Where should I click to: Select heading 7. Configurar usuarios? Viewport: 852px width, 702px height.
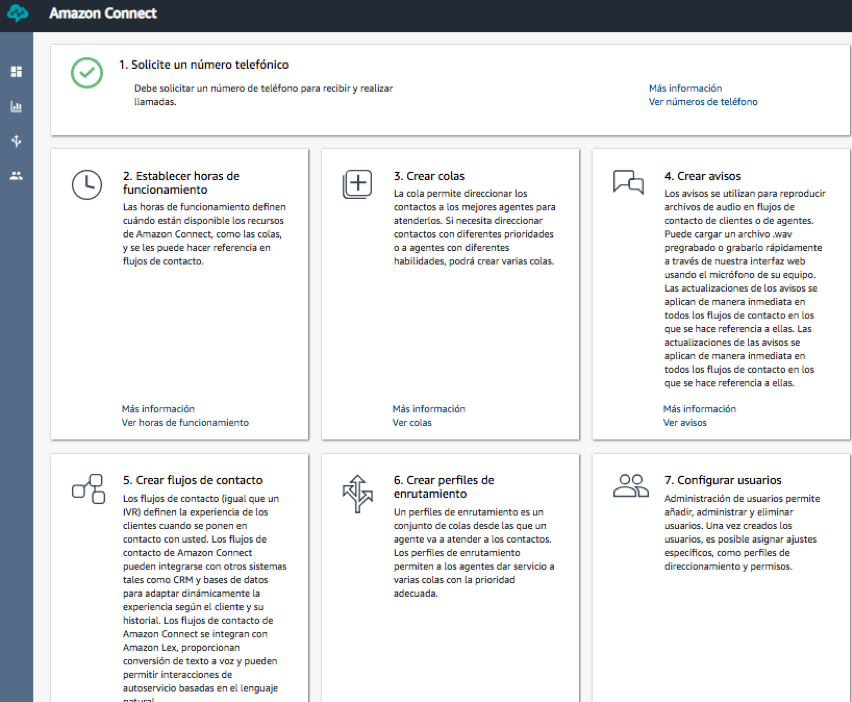[x=723, y=480]
